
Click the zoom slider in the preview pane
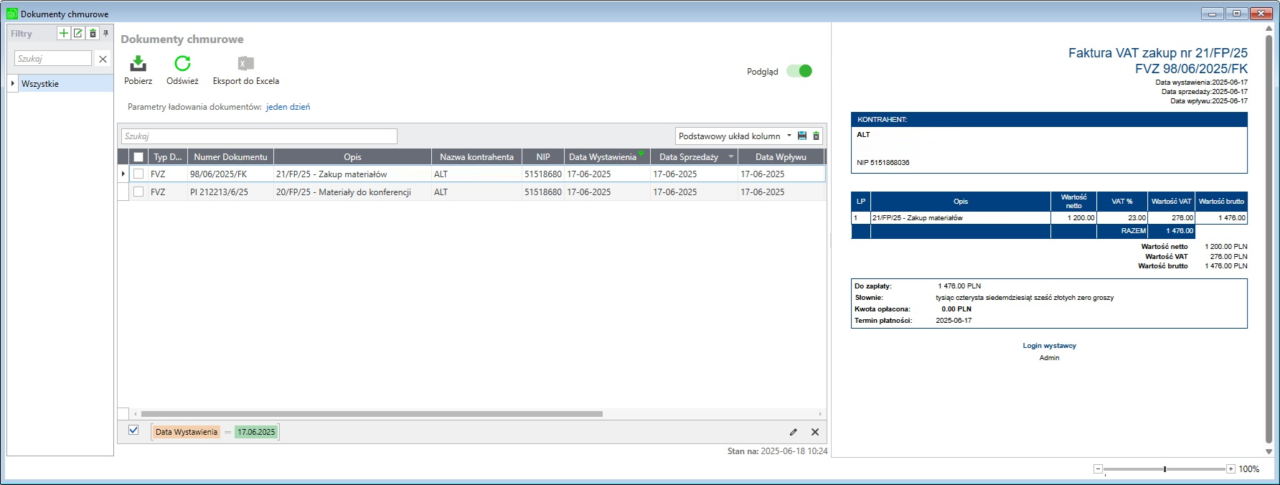point(1165,469)
